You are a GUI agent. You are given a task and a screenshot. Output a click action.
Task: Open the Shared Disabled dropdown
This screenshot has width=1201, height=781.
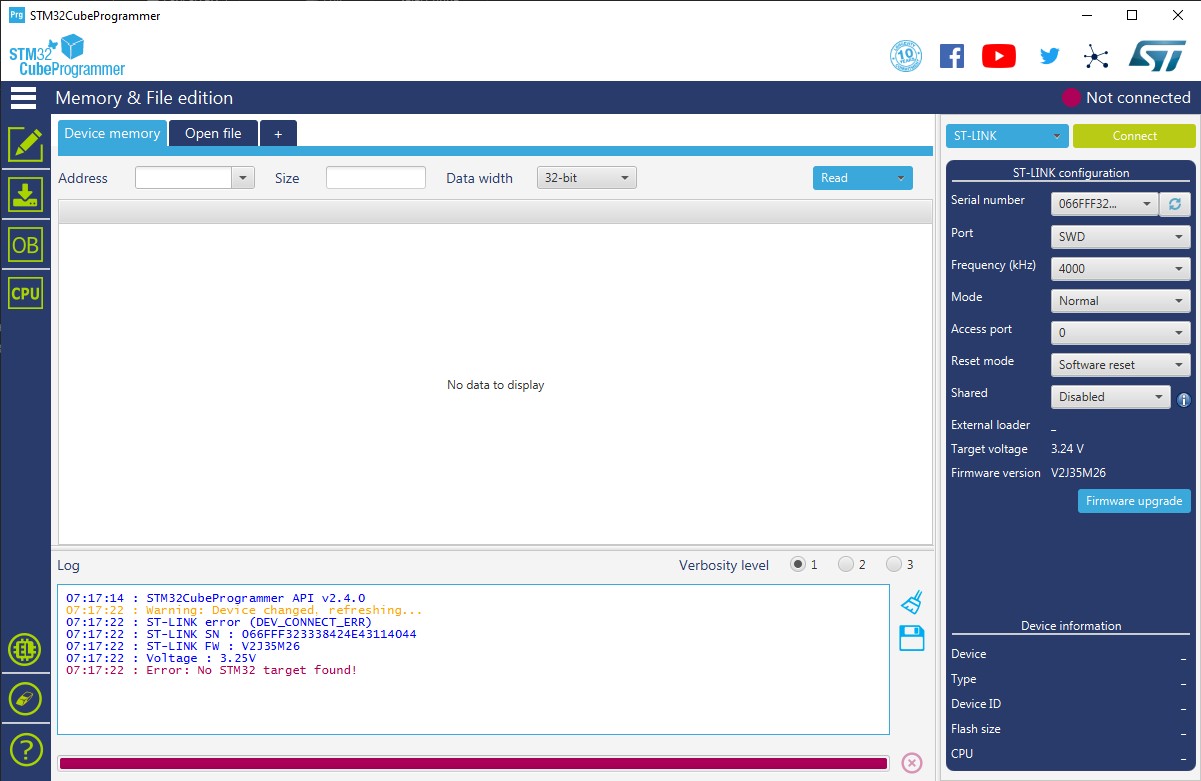[1110, 397]
